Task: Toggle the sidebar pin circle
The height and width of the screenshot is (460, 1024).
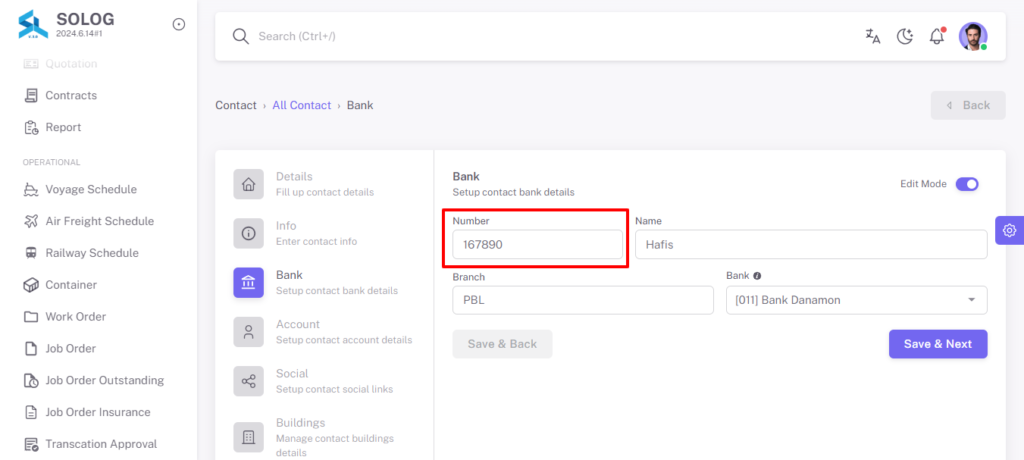Action: [x=178, y=24]
